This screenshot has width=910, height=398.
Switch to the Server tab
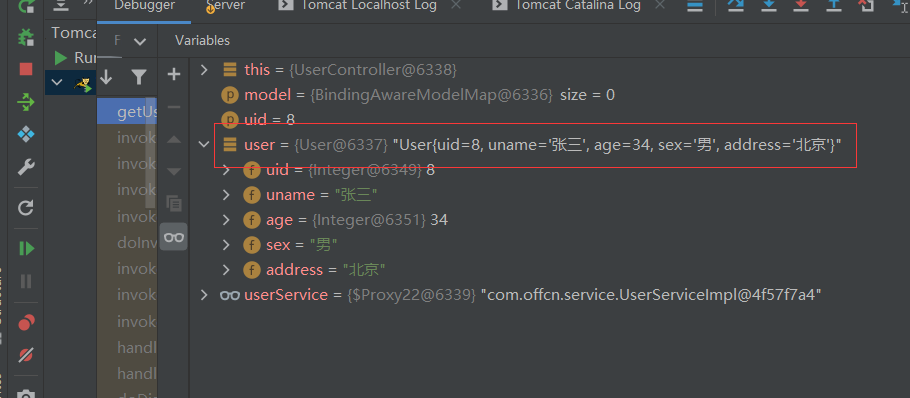(x=225, y=6)
